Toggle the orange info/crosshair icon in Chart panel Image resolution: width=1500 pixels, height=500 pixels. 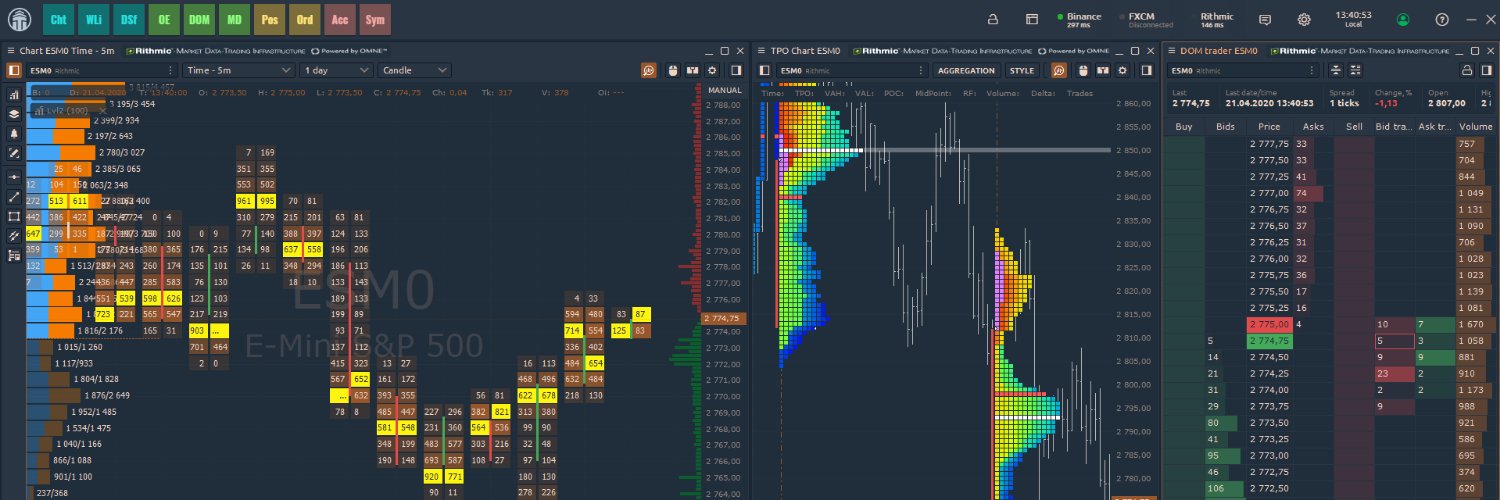tap(649, 70)
